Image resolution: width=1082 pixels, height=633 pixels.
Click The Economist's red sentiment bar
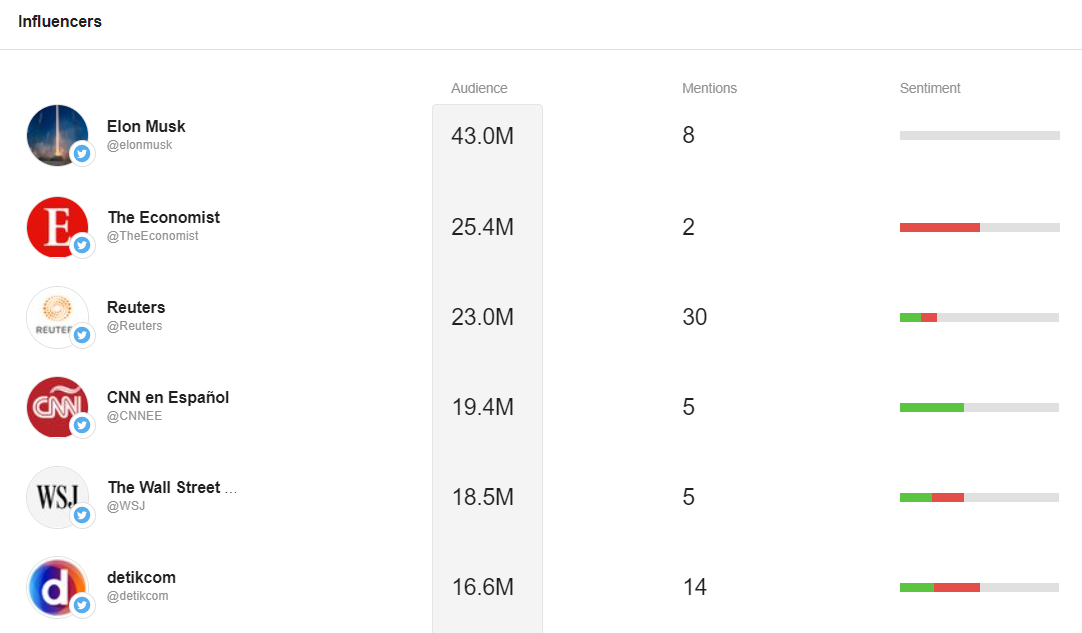[940, 227]
